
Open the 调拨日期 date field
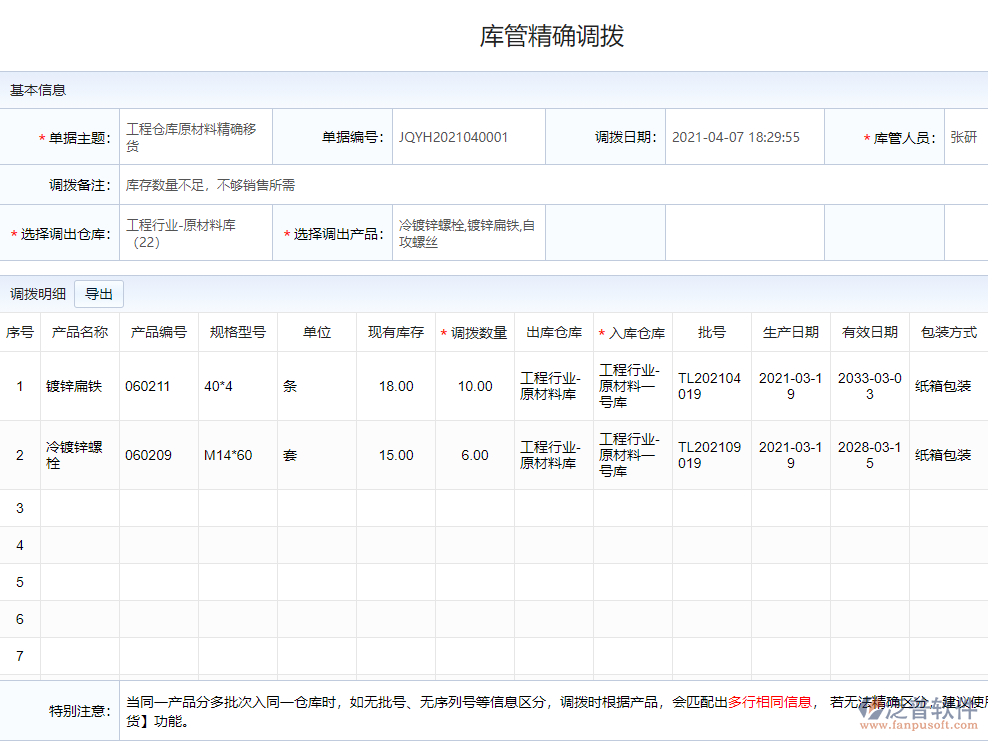coord(743,138)
